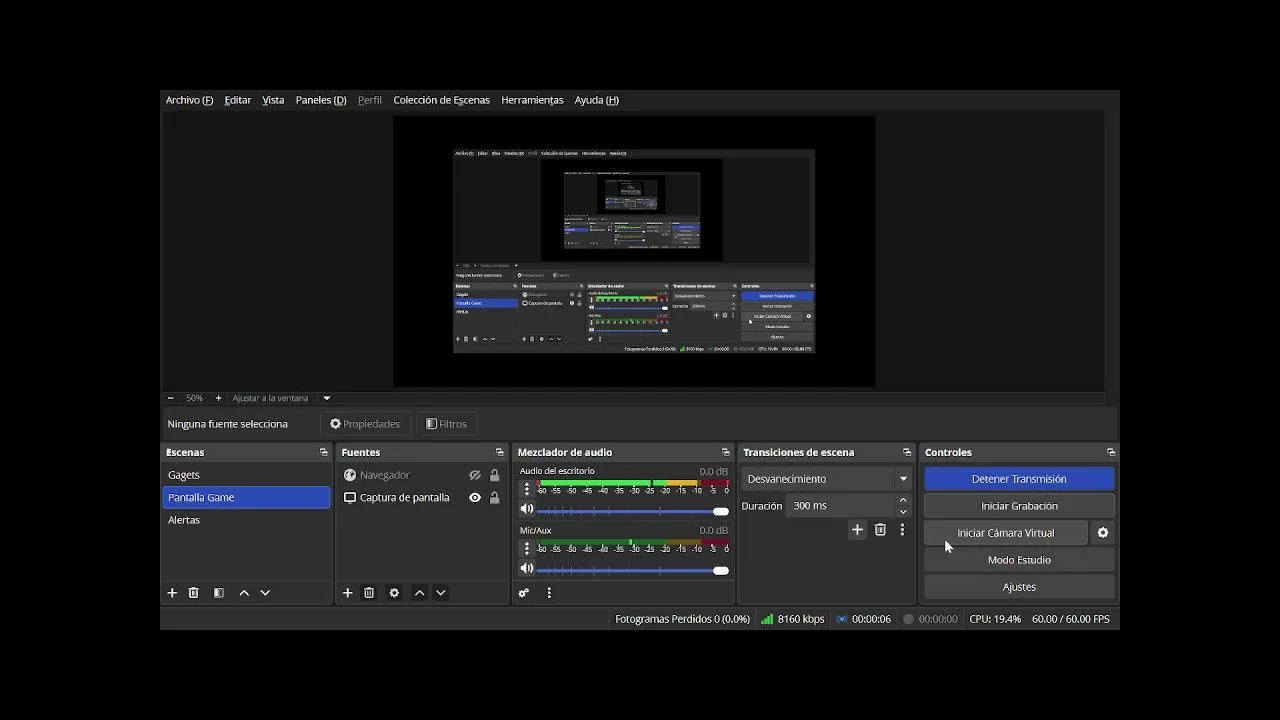Screen dimensions: 1280x720
Task: Move scene down arrow in Escenas
Action: pos(265,593)
